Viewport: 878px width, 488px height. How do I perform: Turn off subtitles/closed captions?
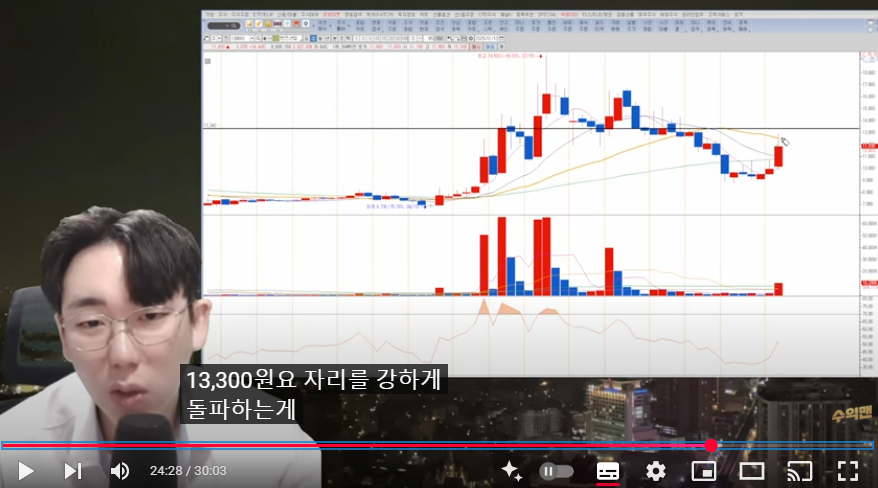[608, 471]
